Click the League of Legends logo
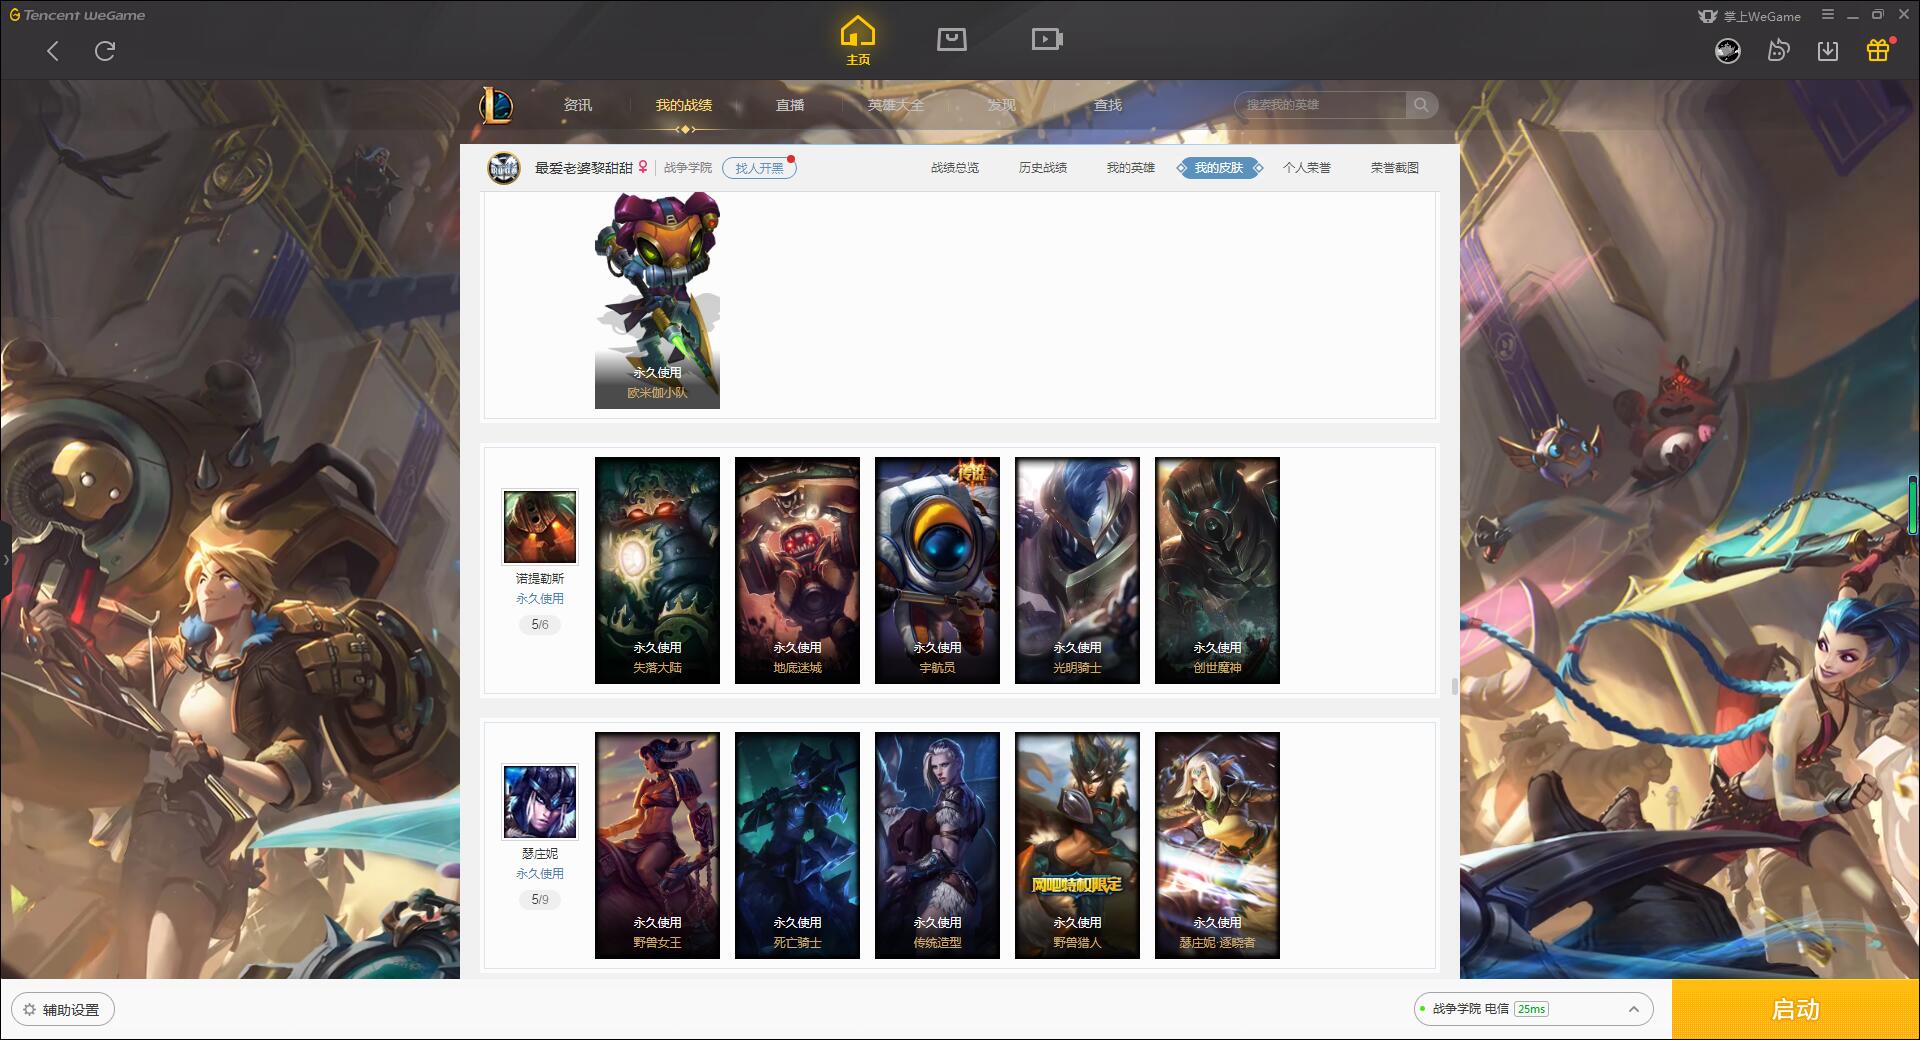The height and width of the screenshot is (1040, 1920). tap(496, 105)
